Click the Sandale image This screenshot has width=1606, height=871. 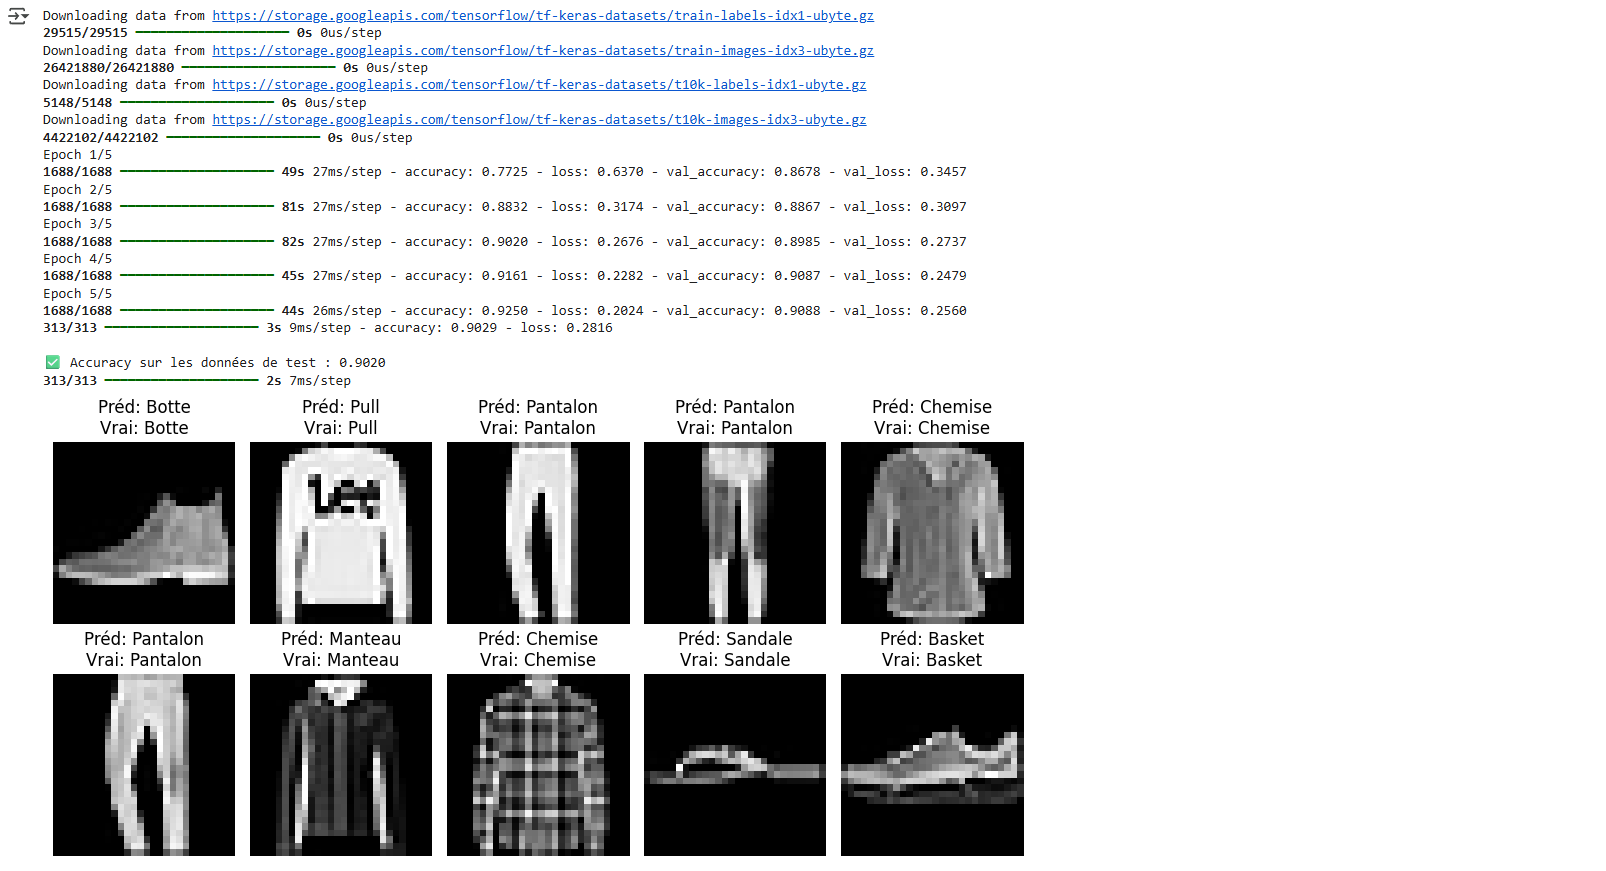[735, 765]
